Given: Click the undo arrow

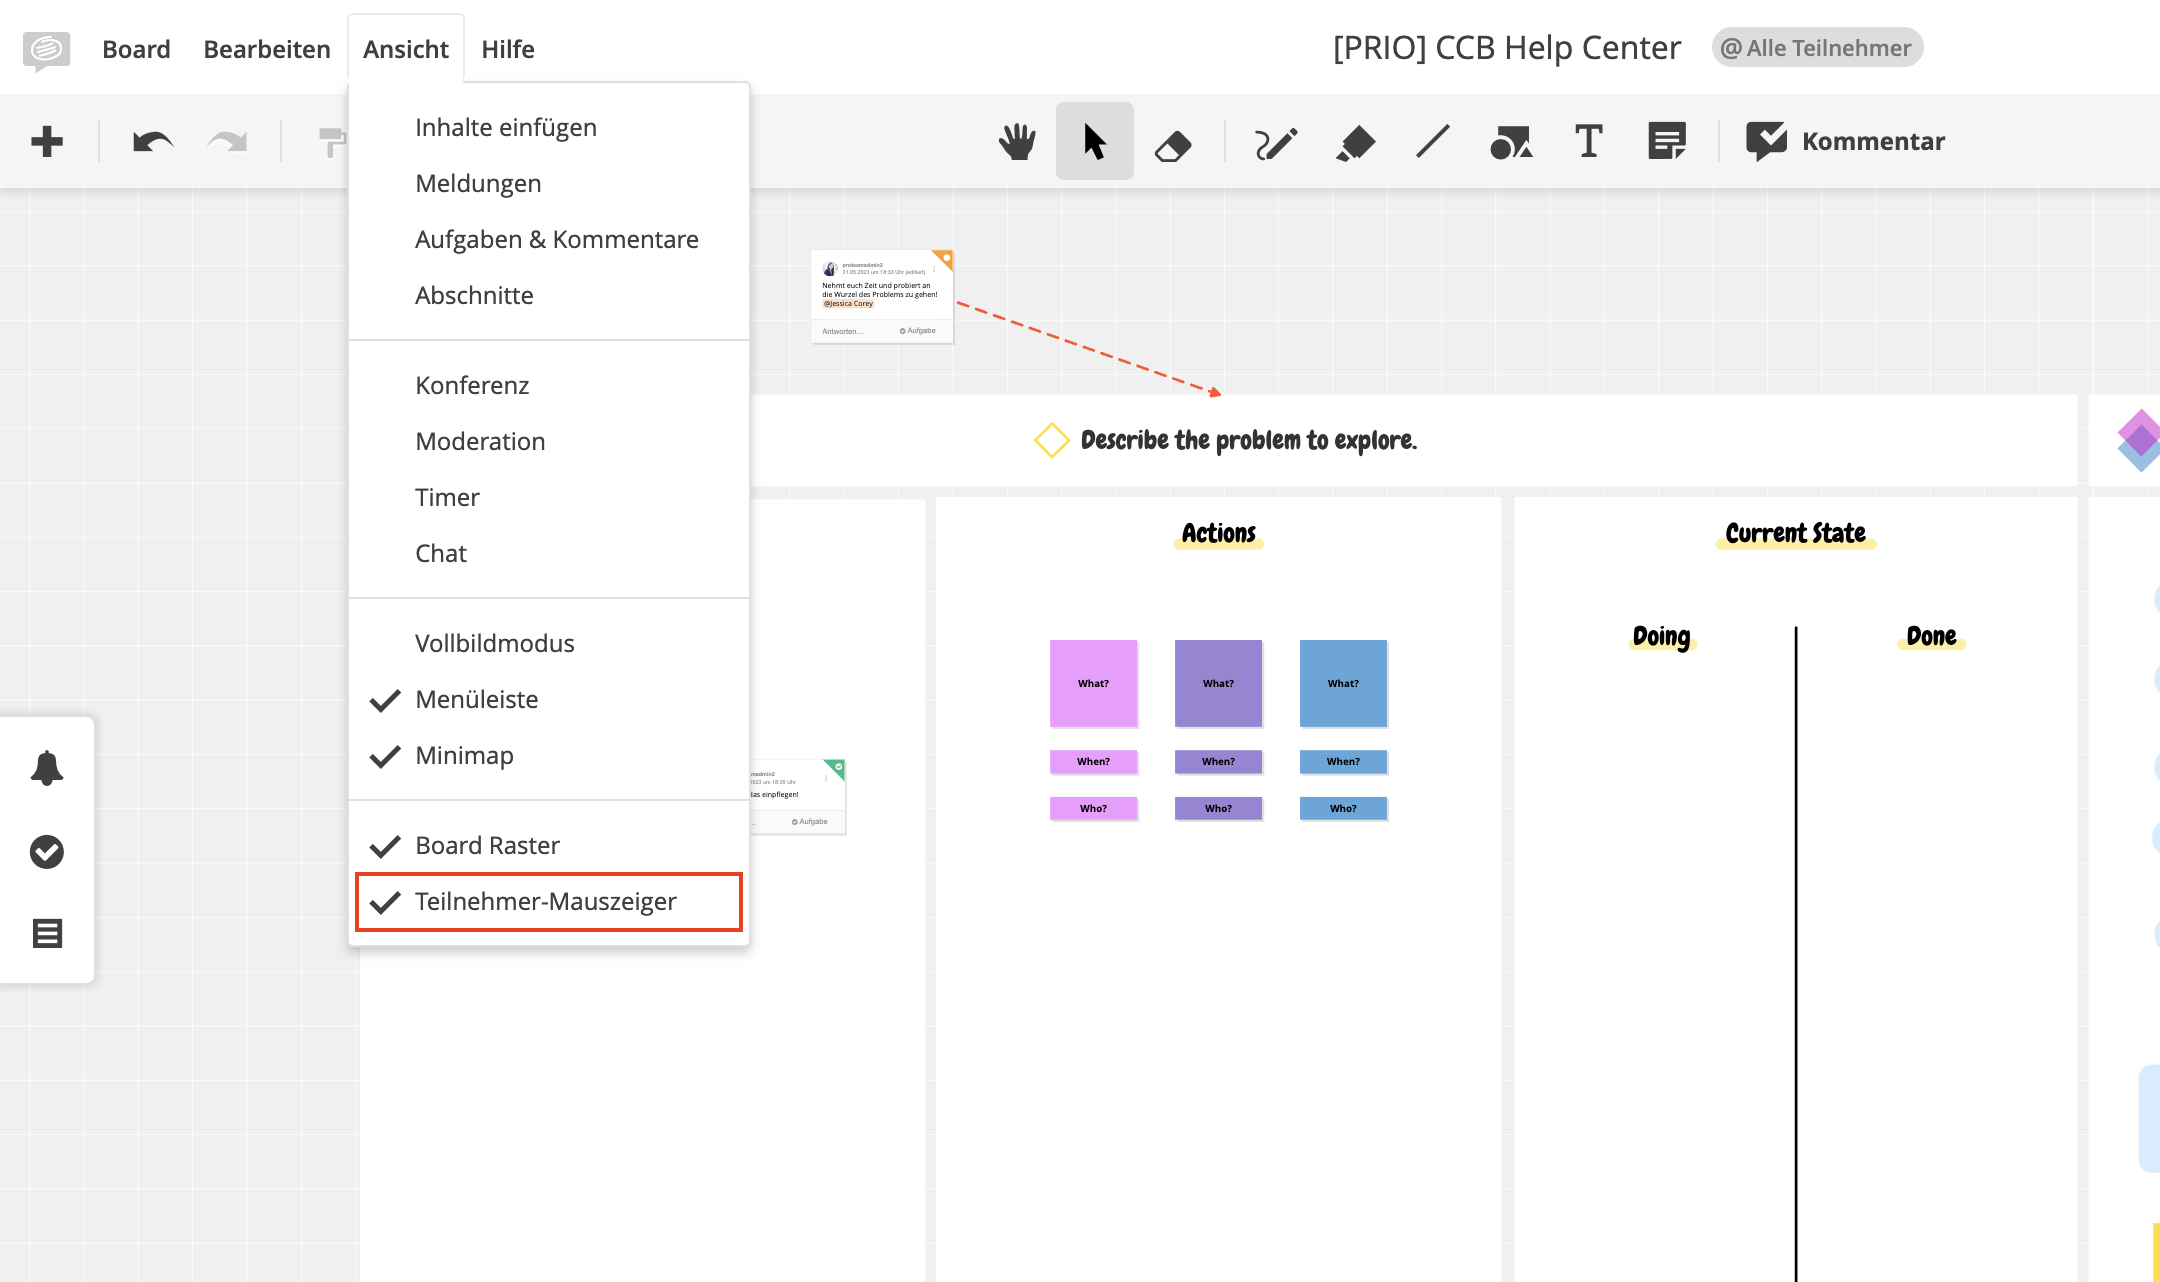Looking at the screenshot, I should (x=152, y=142).
